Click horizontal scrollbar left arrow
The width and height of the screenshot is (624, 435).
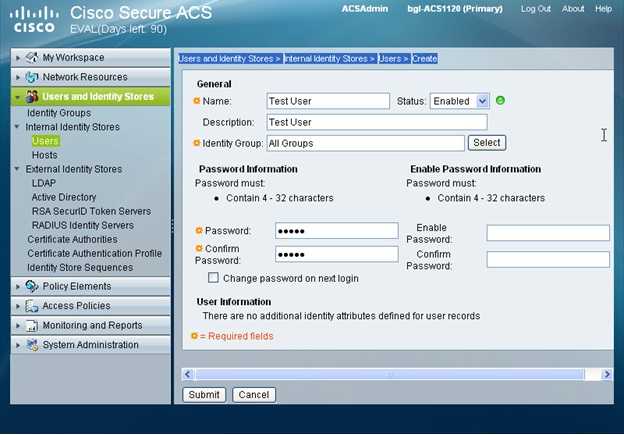click(188, 374)
